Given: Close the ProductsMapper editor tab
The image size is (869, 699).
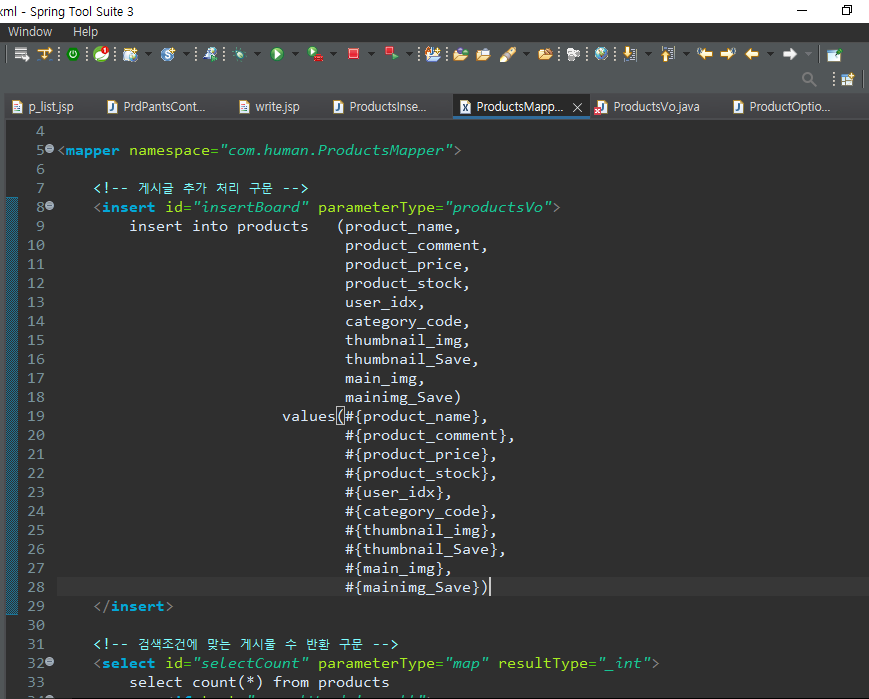Looking at the screenshot, I should pos(577,107).
